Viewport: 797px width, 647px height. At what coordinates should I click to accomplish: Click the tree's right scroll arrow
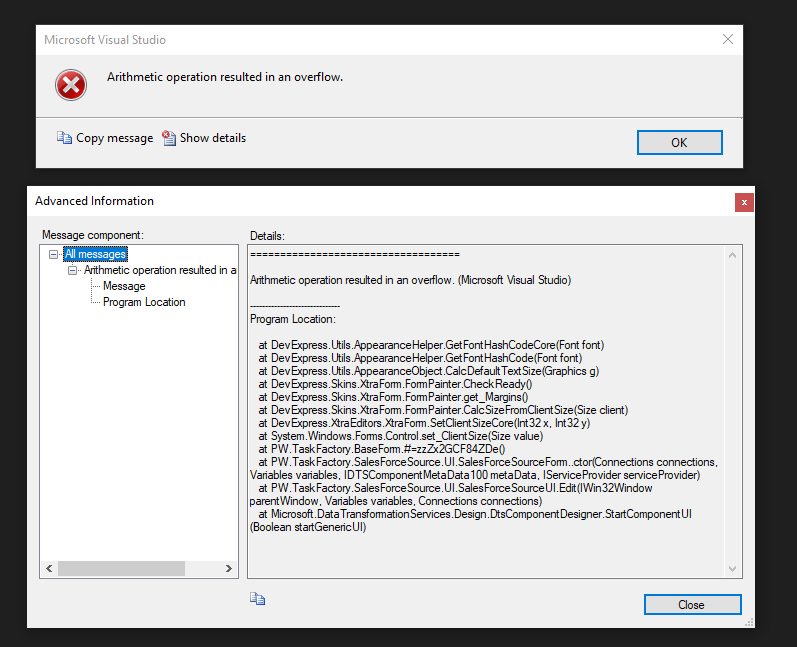pyautogui.click(x=229, y=568)
